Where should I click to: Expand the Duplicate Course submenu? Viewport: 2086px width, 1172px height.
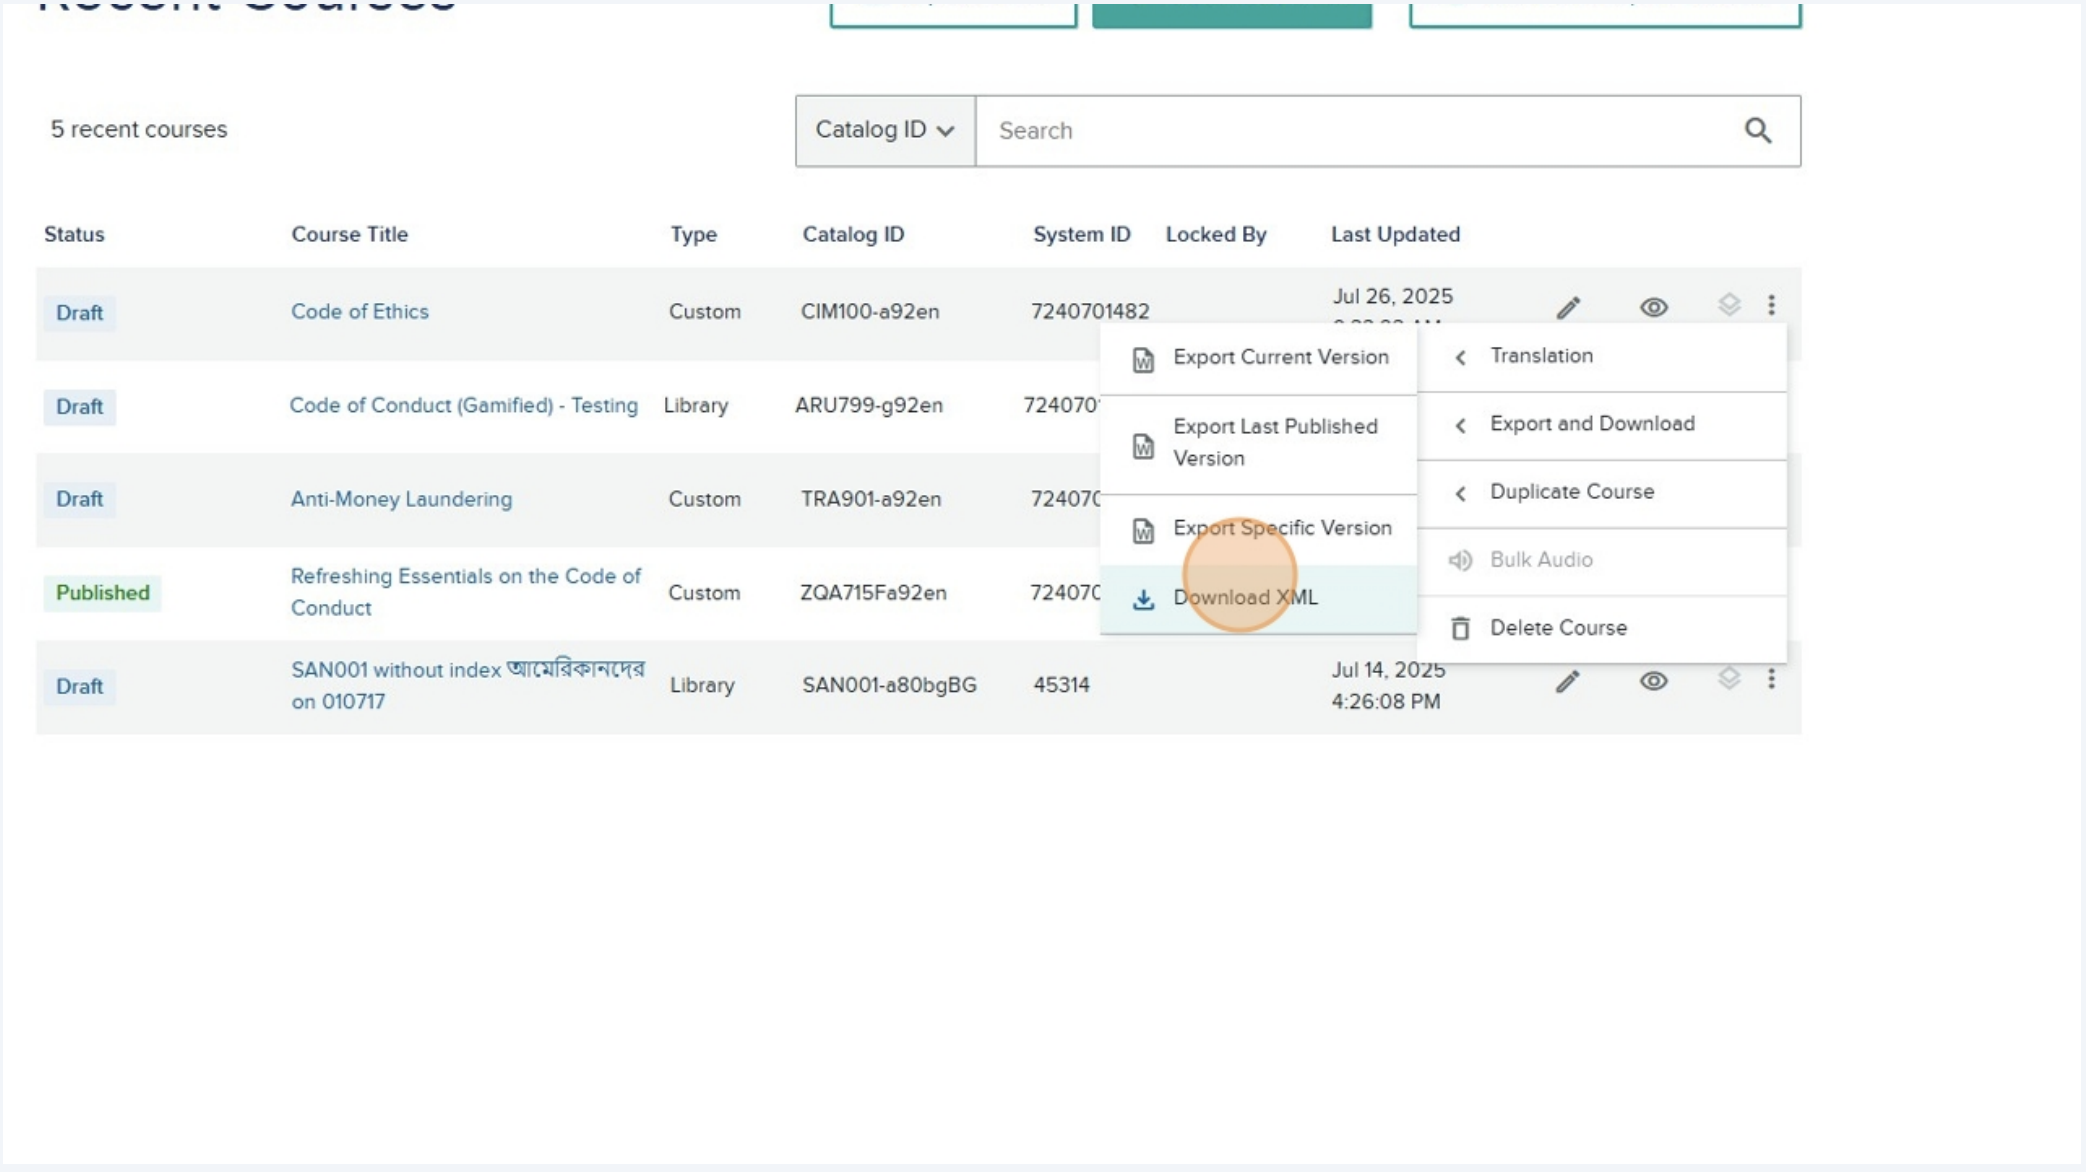pyautogui.click(x=1572, y=492)
